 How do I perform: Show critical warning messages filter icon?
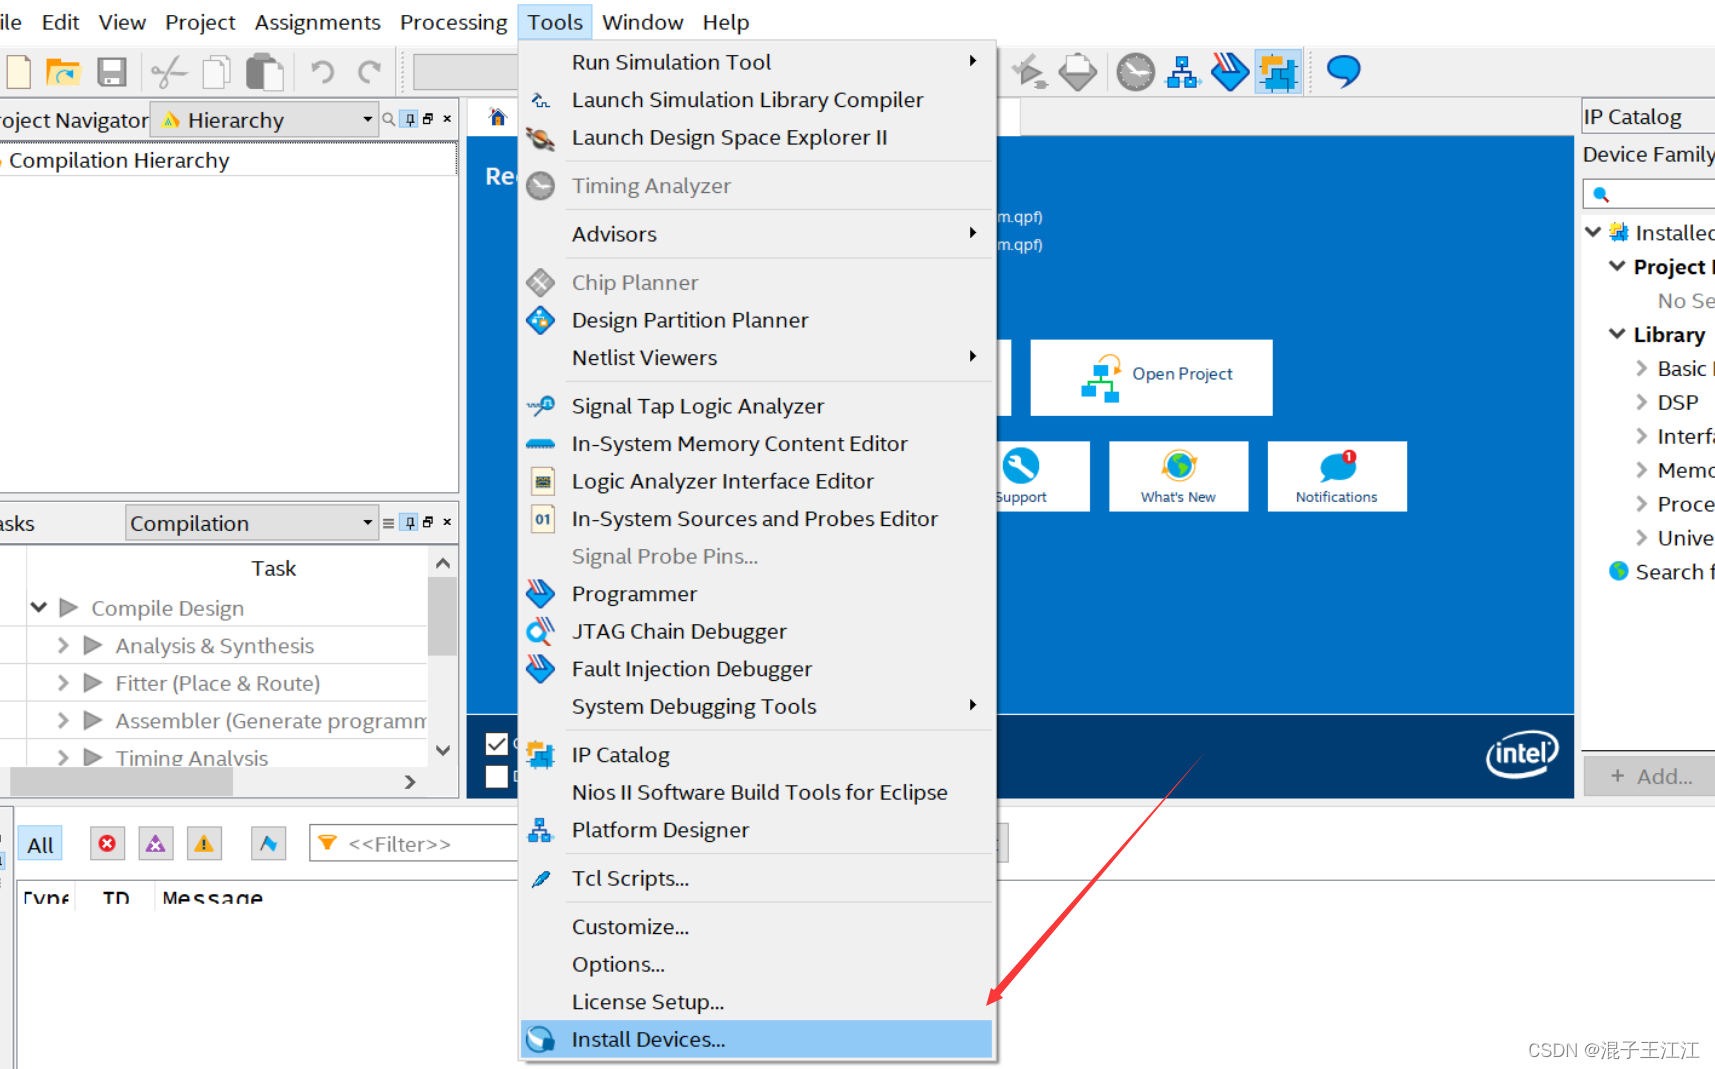click(155, 843)
